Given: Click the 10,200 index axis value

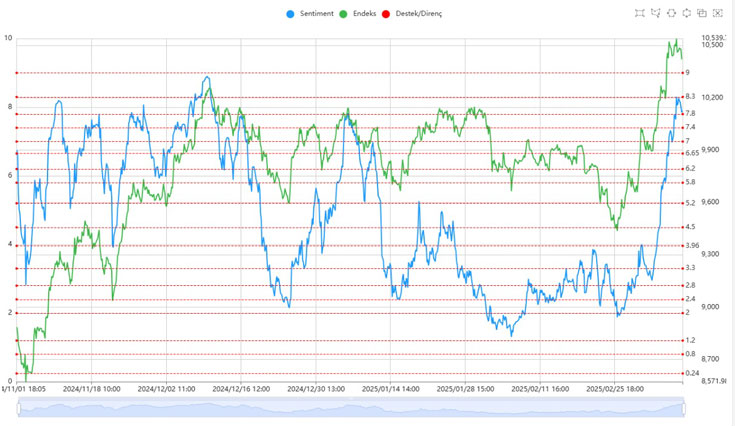Looking at the screenshot, I should coord(712,97).
